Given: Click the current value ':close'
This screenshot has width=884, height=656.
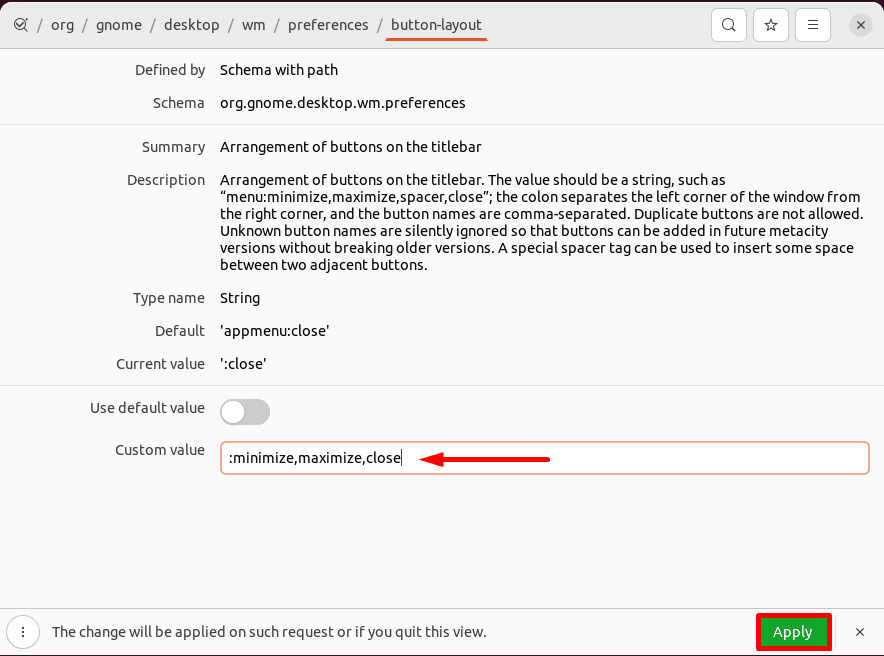Looking at the screenshot, I should [243, 364].
